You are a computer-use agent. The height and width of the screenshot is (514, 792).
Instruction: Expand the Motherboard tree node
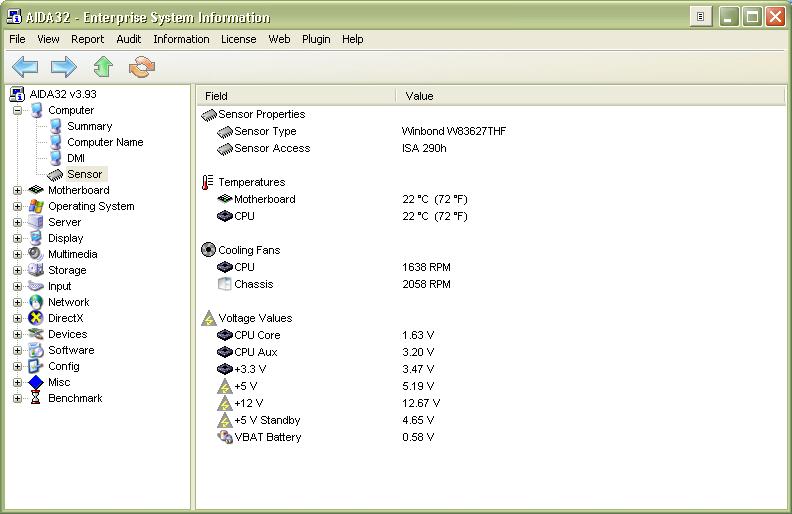tap(18, 190)
